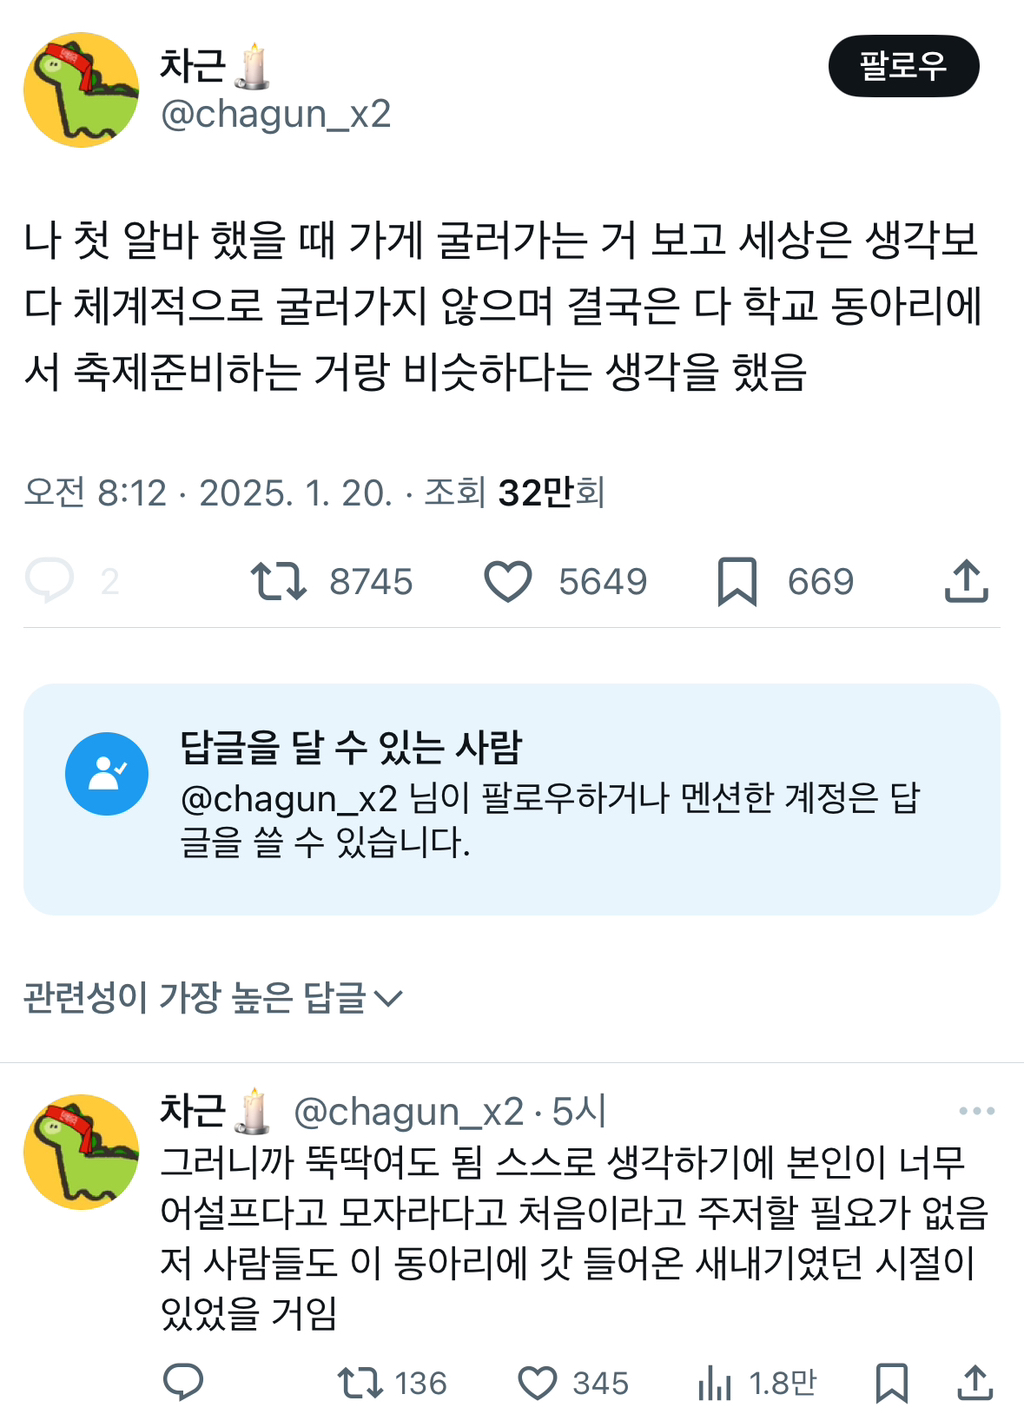
Task: Share the reply tweet
Action: 974,1382
